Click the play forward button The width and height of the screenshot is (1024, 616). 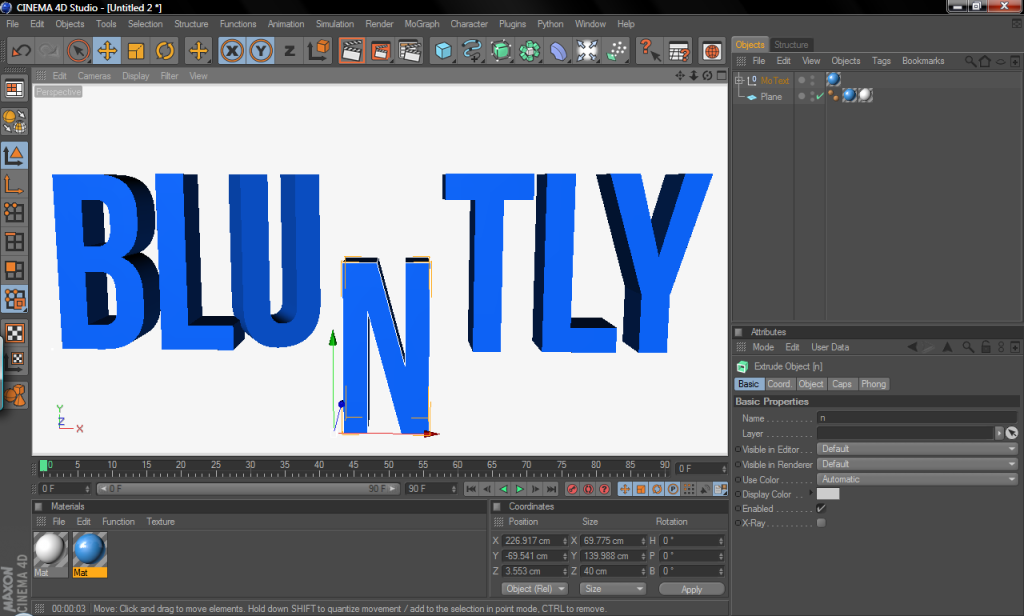pos(520,489)
